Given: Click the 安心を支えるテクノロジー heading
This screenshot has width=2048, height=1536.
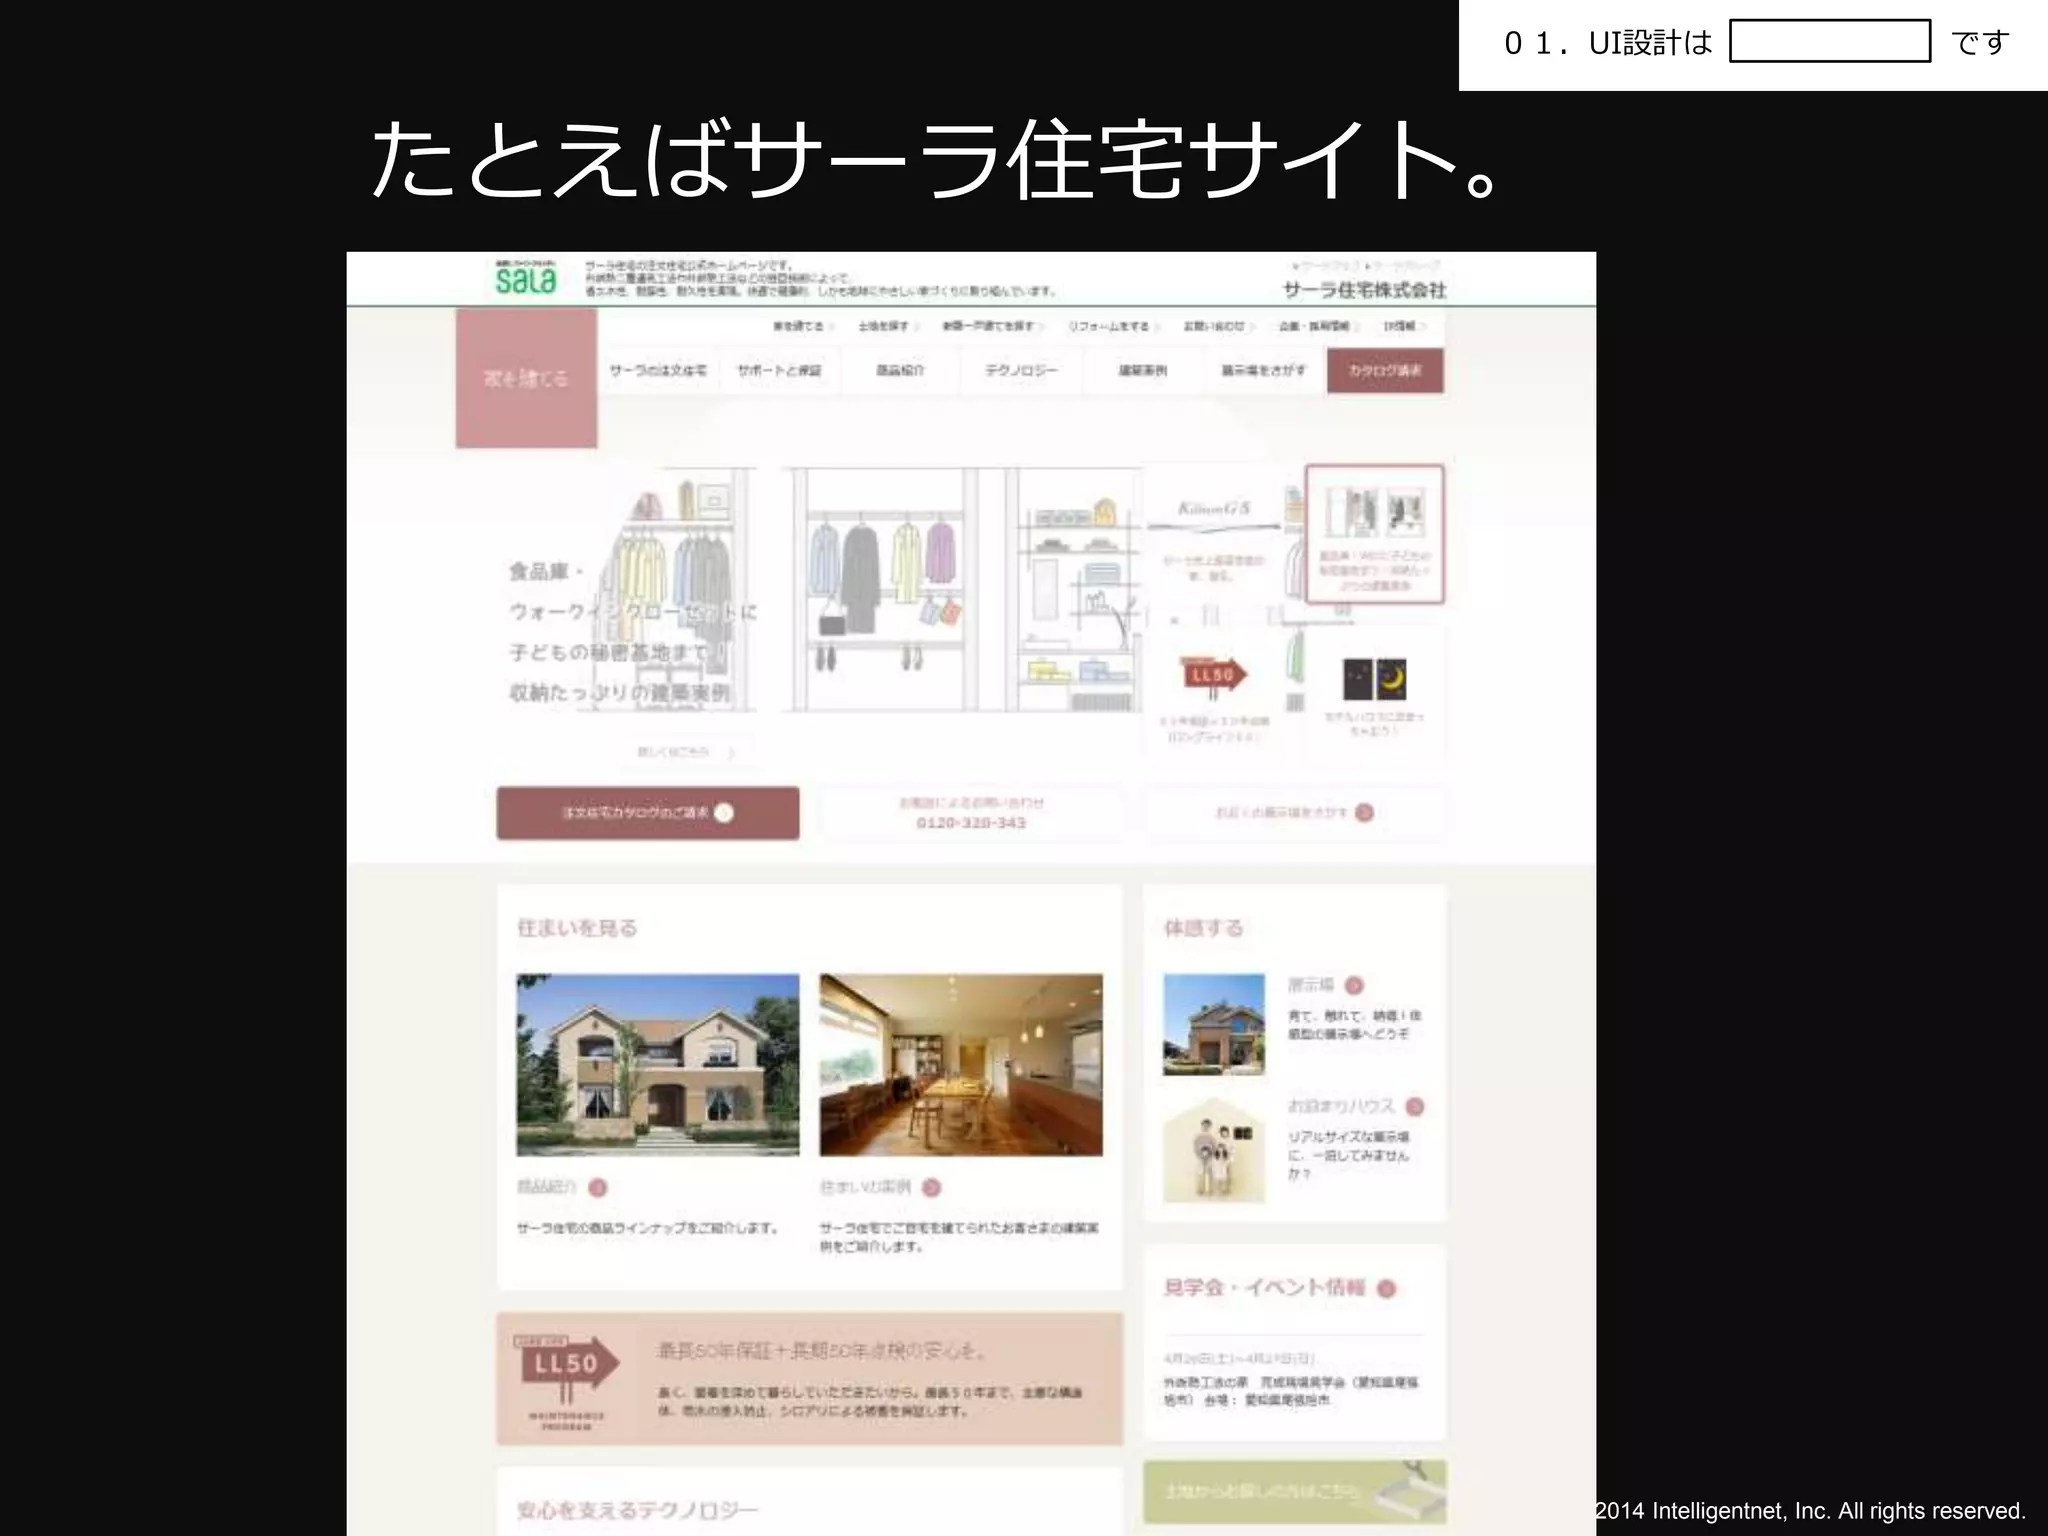Looking at the screenshot, I should click(x=637, y=1510).
